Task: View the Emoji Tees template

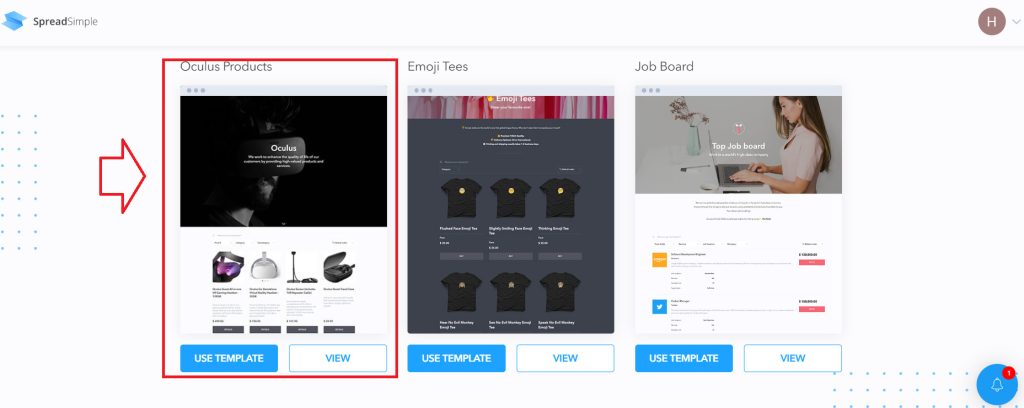Action: [566, 358]
